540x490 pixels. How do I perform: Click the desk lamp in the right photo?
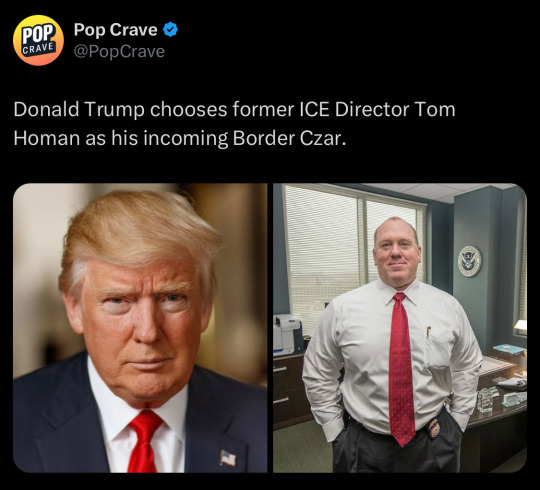click(x=520, y=325)
